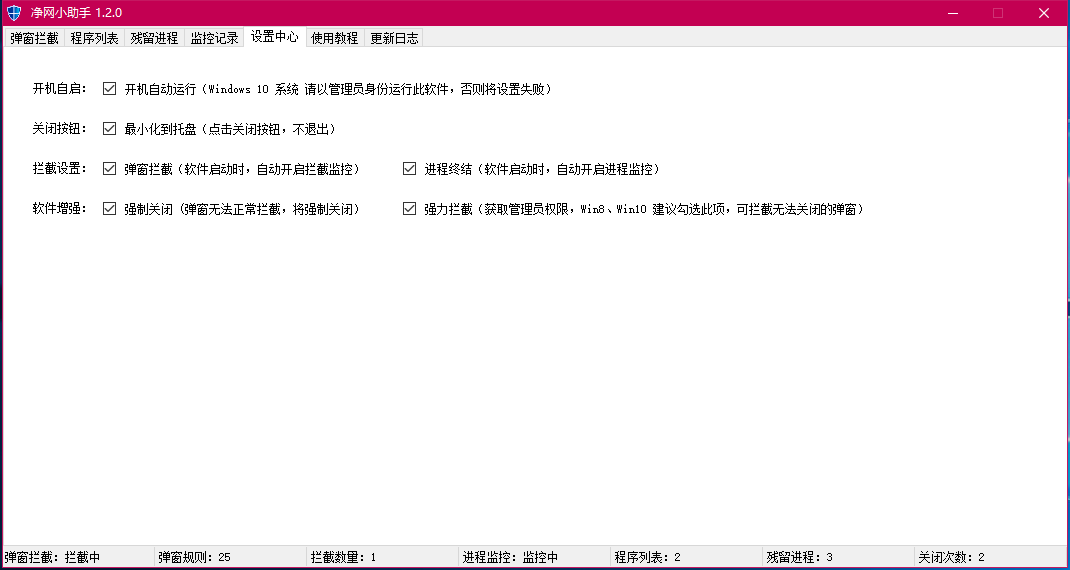
Task: Disable the 强力拦截 checkbox
Action: (409, 209)
